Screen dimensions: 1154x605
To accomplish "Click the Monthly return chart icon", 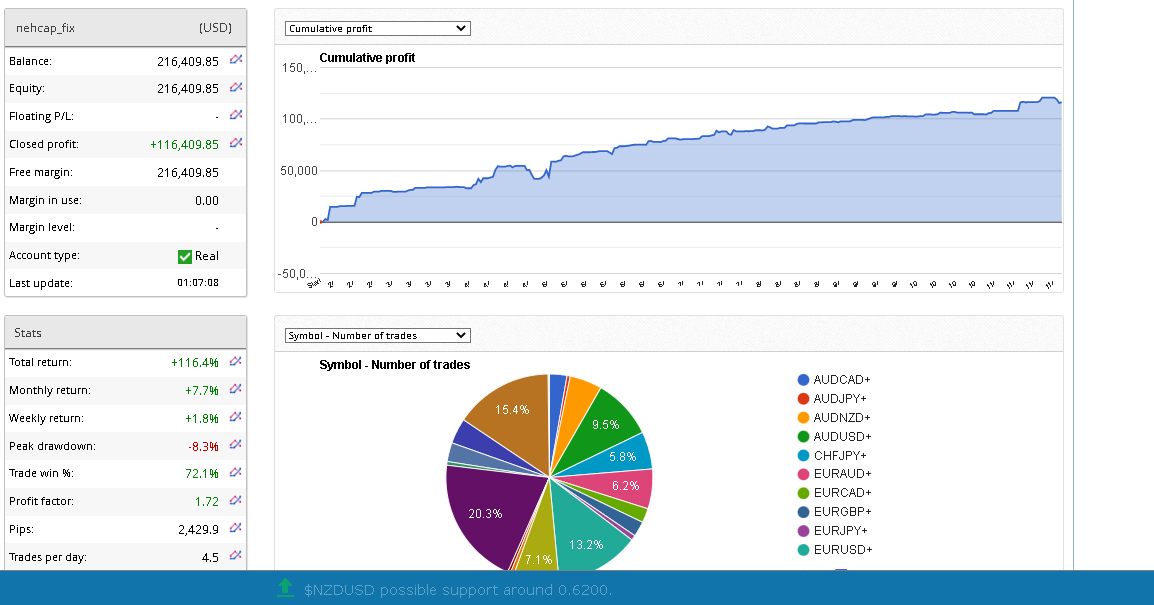I will click(236, 389).
